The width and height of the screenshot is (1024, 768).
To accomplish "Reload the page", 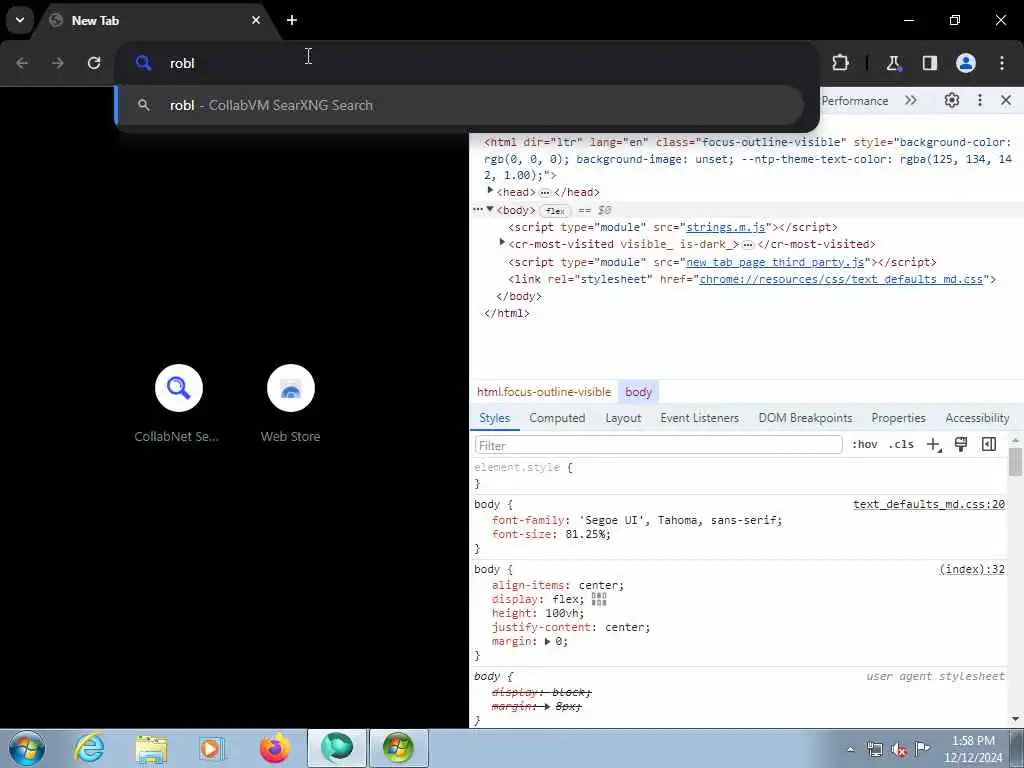I will (94, 63).
